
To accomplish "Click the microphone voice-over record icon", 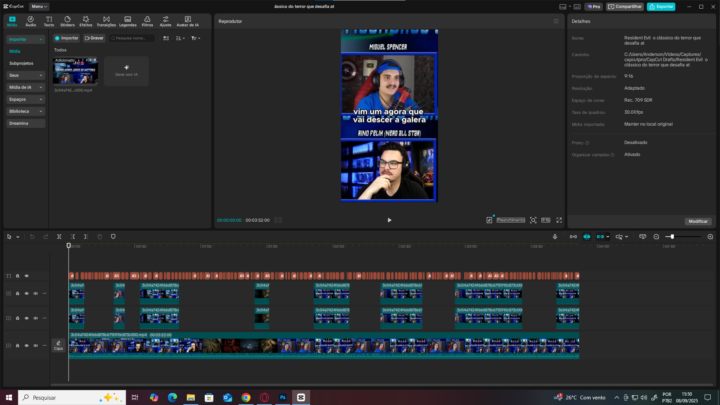I will click(x=555, y=237).
